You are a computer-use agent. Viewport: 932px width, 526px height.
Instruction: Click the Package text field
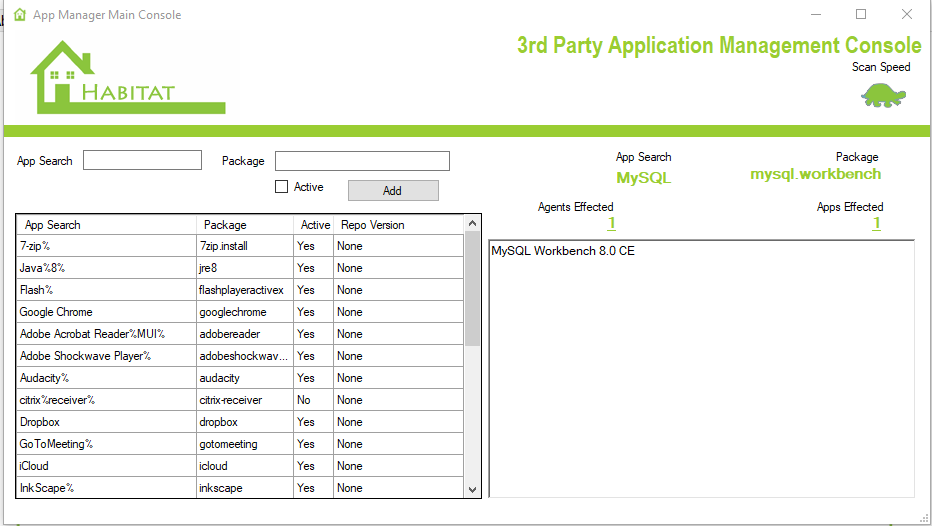(x=362, y=161)
